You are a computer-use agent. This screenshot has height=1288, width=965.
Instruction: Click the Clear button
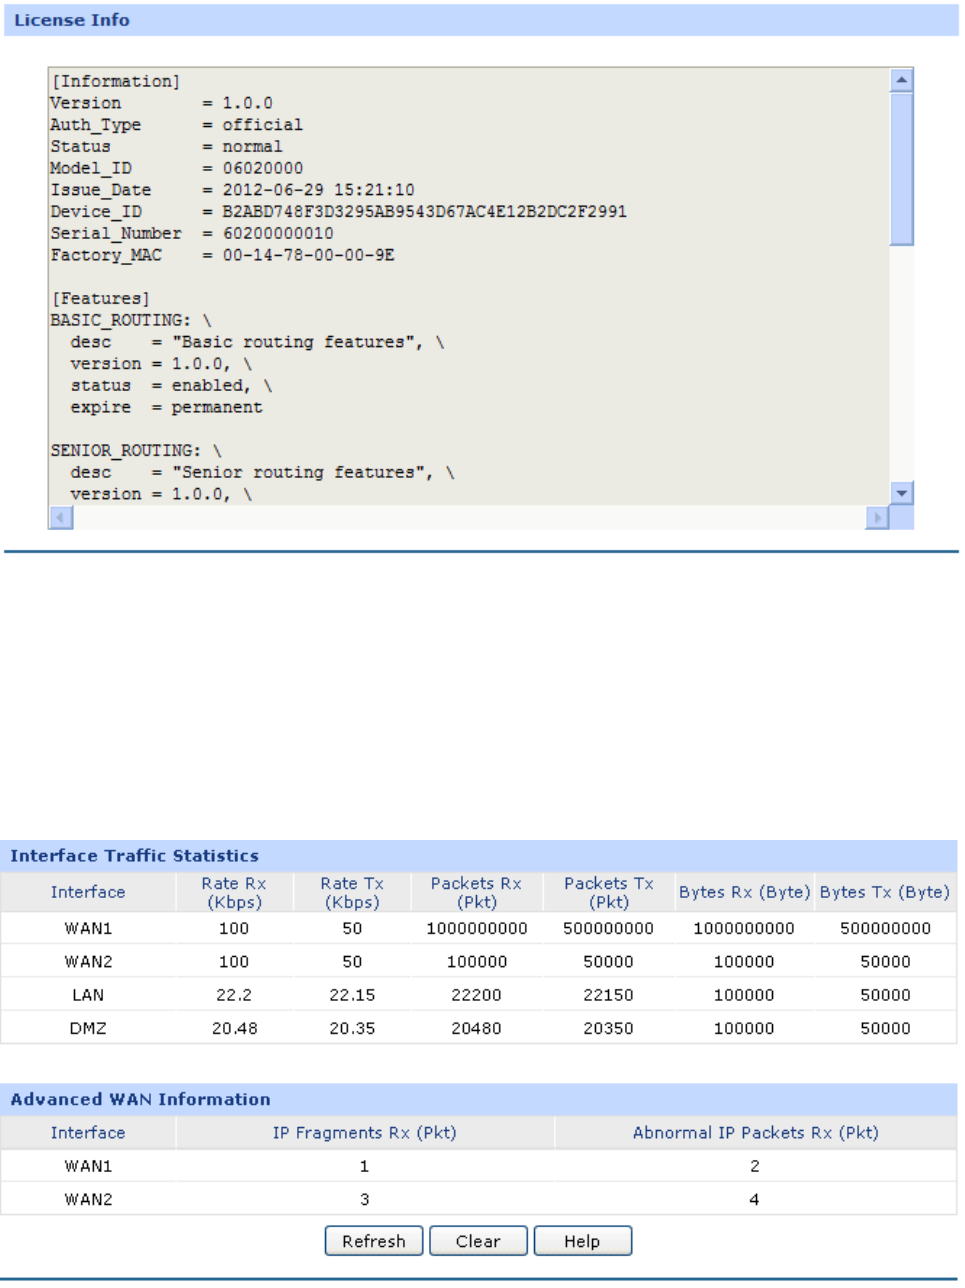pyautogui.click(x=478, y=1241)
